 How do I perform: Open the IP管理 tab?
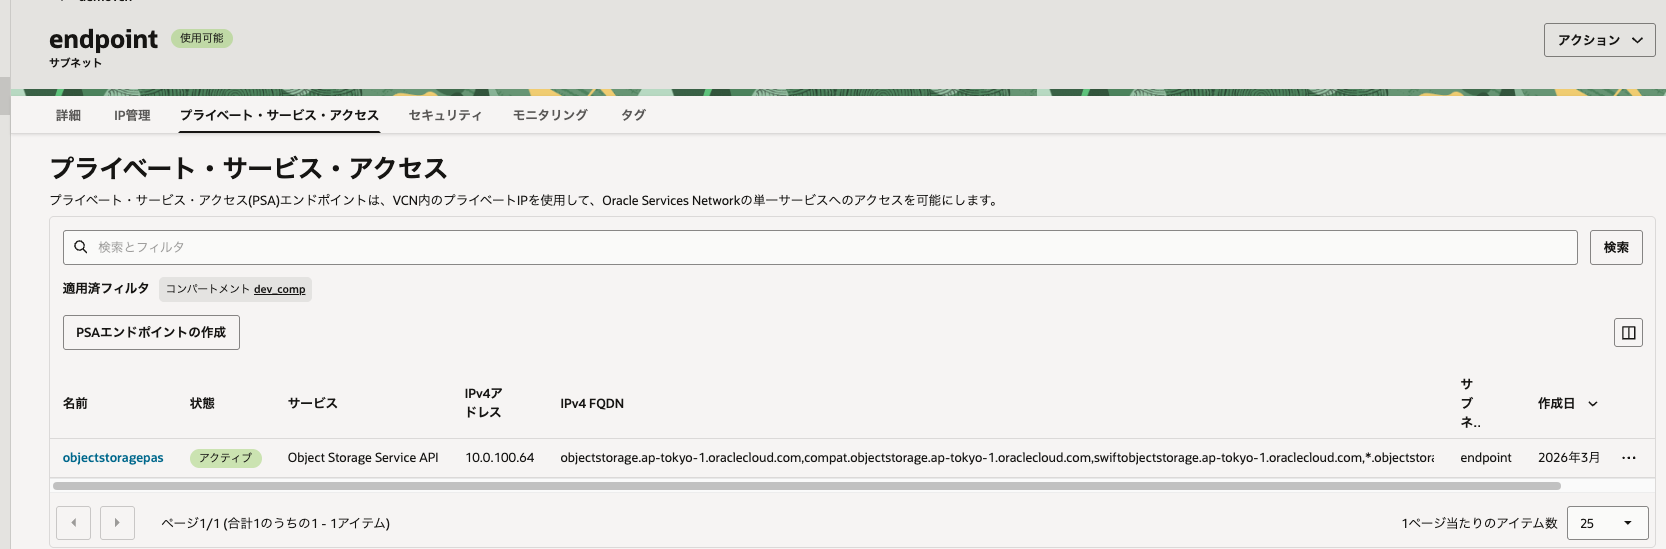[x=132, y=115]
